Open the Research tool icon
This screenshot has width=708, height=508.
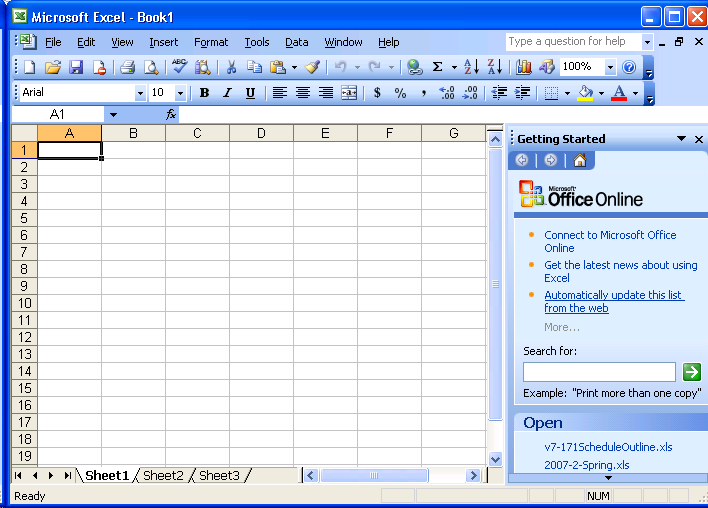[x=202, y=67]
